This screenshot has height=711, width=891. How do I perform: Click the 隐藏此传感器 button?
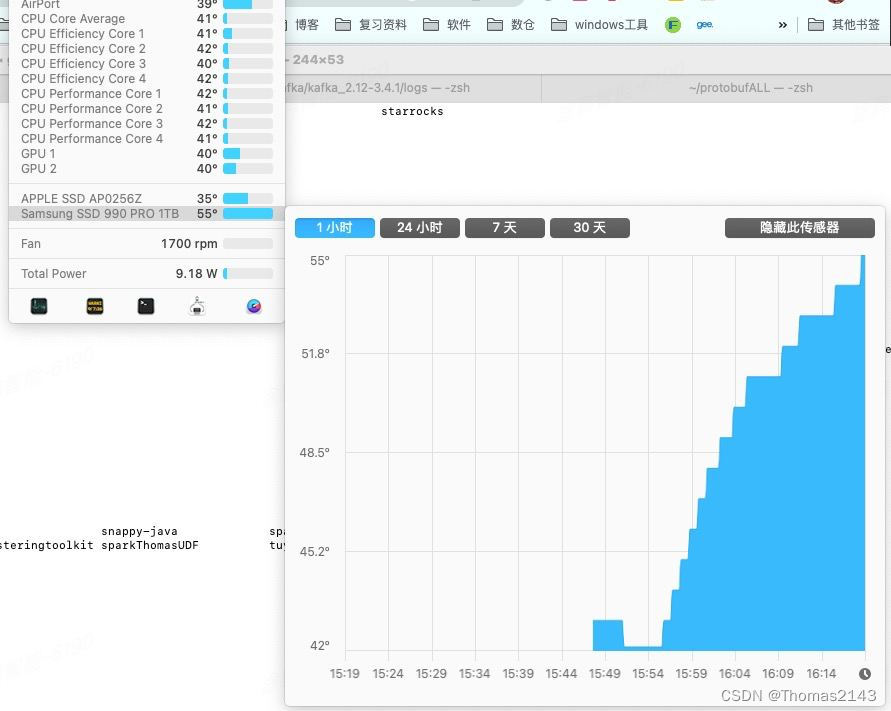coord(800,227)
